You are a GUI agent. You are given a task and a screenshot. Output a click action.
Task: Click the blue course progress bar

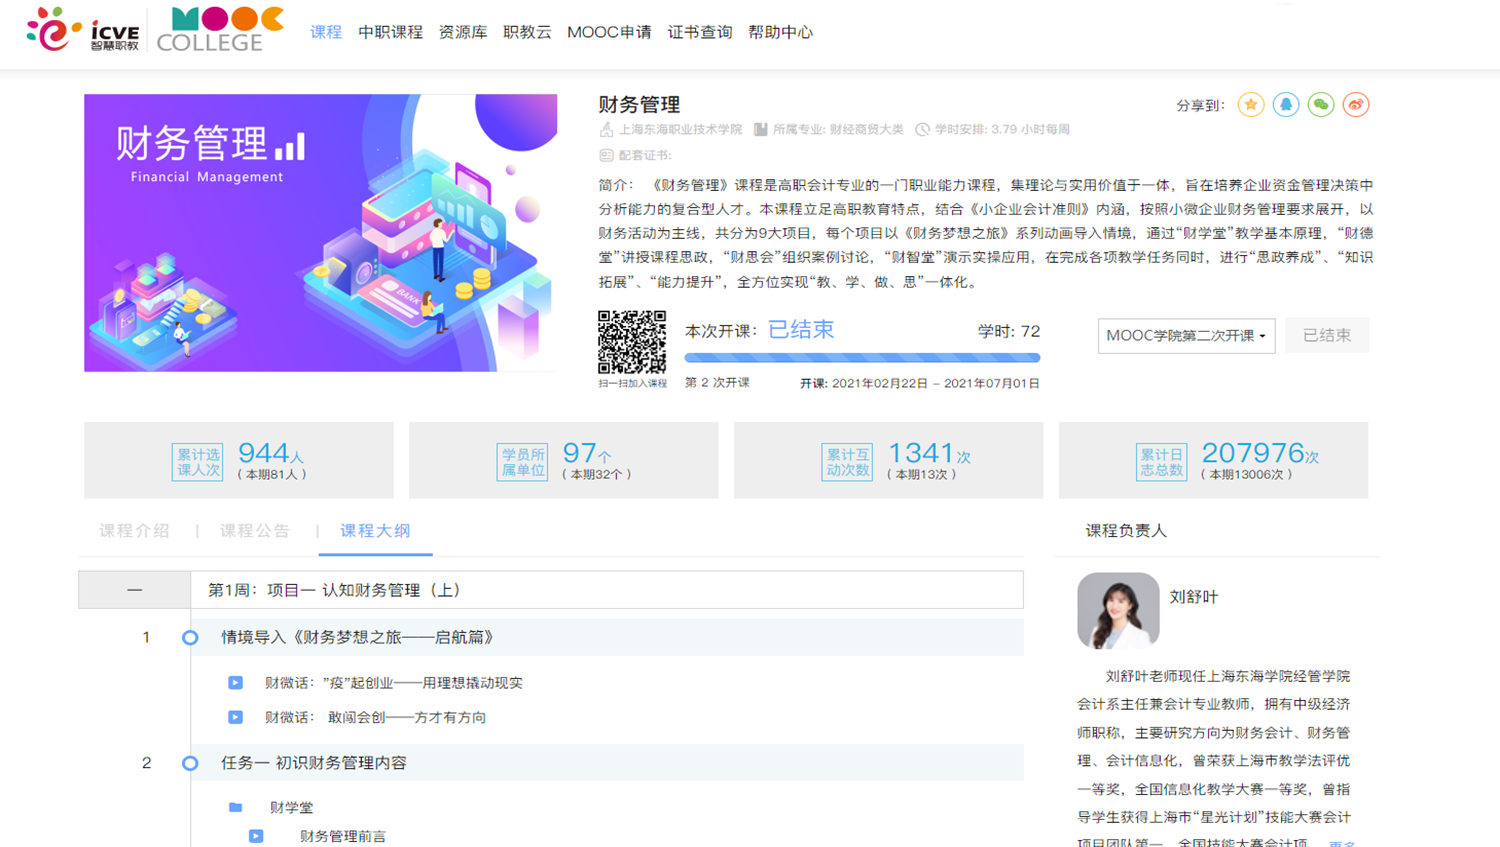point(862,357)
